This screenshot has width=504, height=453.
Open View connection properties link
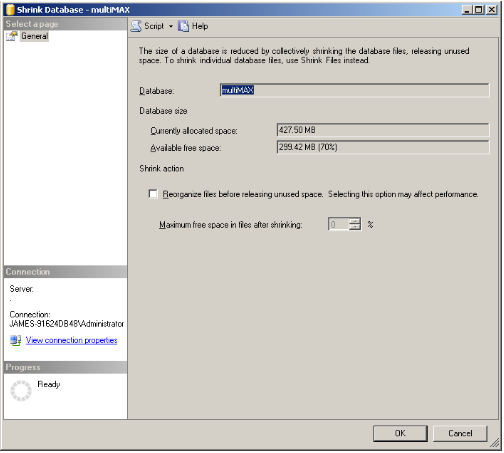coord(71,340)
